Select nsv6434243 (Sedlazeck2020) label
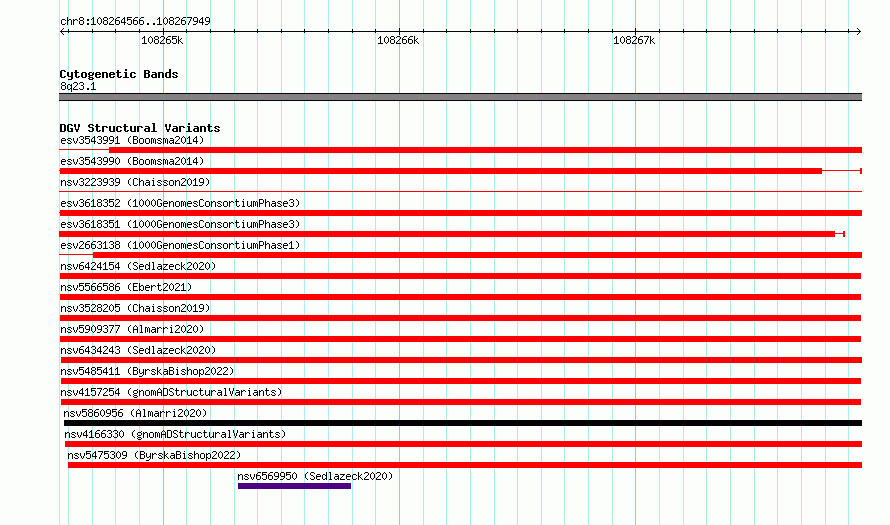This screenshot has height=525, width=890. (x=138, y=350)
